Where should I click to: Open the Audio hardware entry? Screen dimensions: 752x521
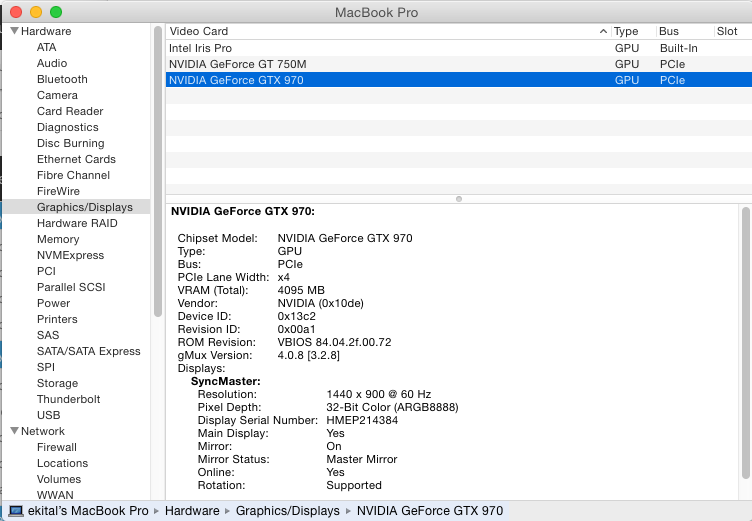pyautogui.click(x=52, y=63)
